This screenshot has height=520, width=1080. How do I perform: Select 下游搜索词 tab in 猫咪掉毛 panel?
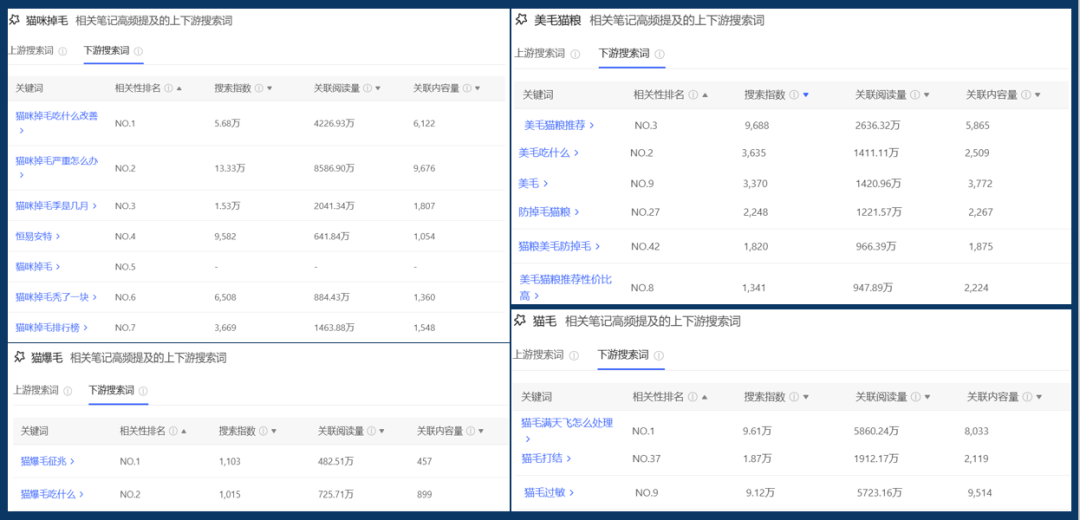(x=107, y=51)
